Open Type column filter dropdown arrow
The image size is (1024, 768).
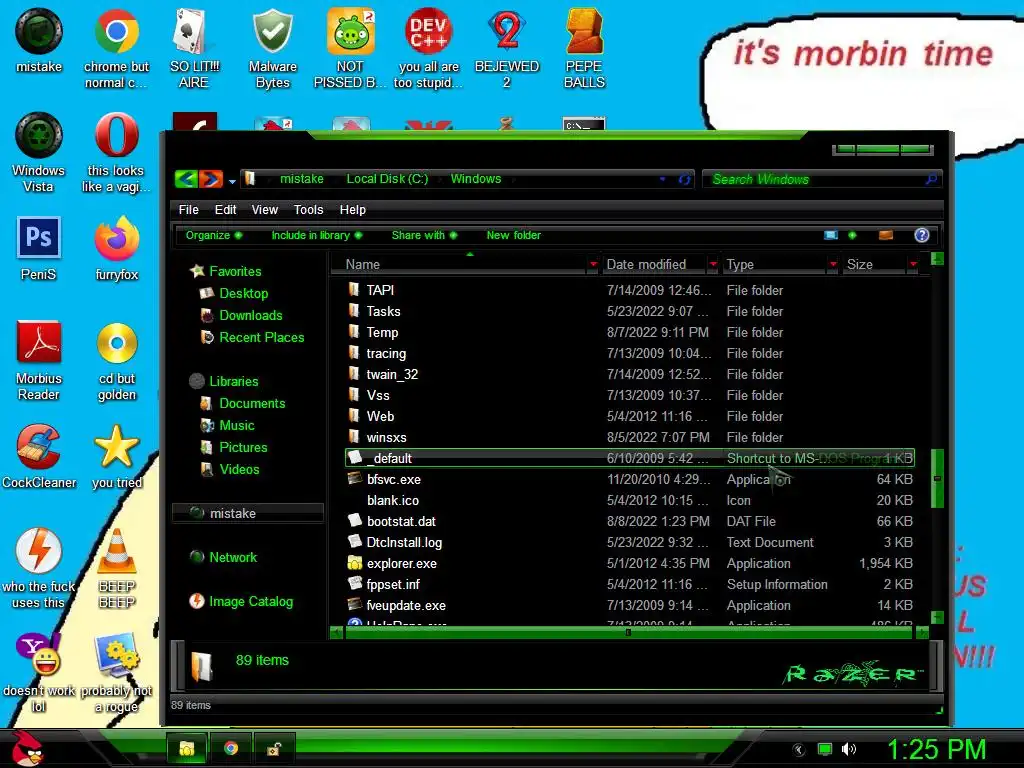click(833, 264)
